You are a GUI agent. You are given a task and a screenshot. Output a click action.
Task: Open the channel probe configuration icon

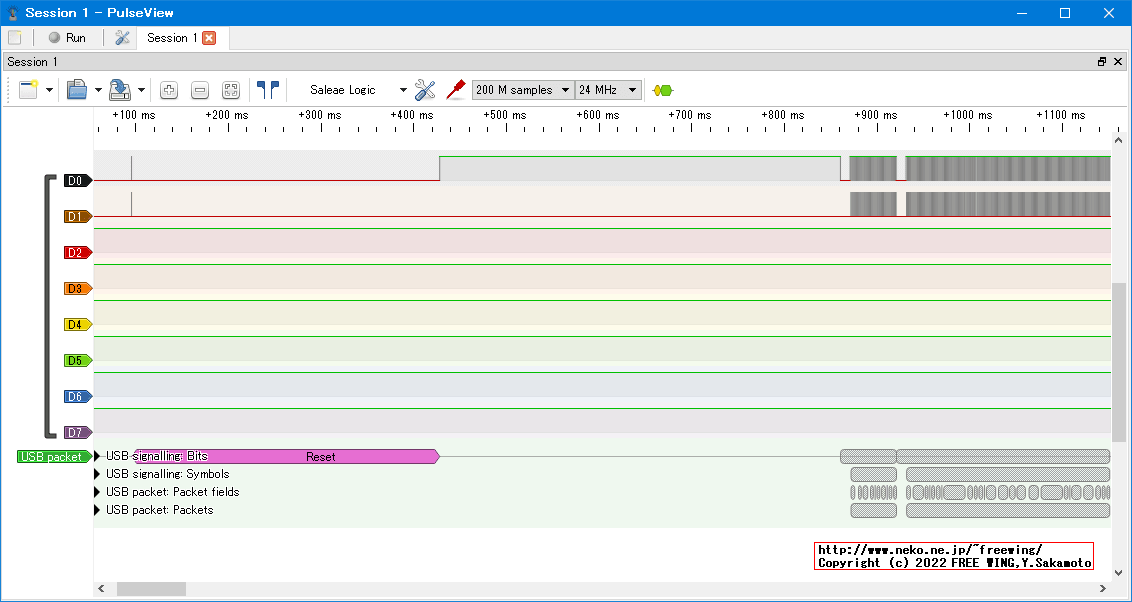[x=456, y=90]
